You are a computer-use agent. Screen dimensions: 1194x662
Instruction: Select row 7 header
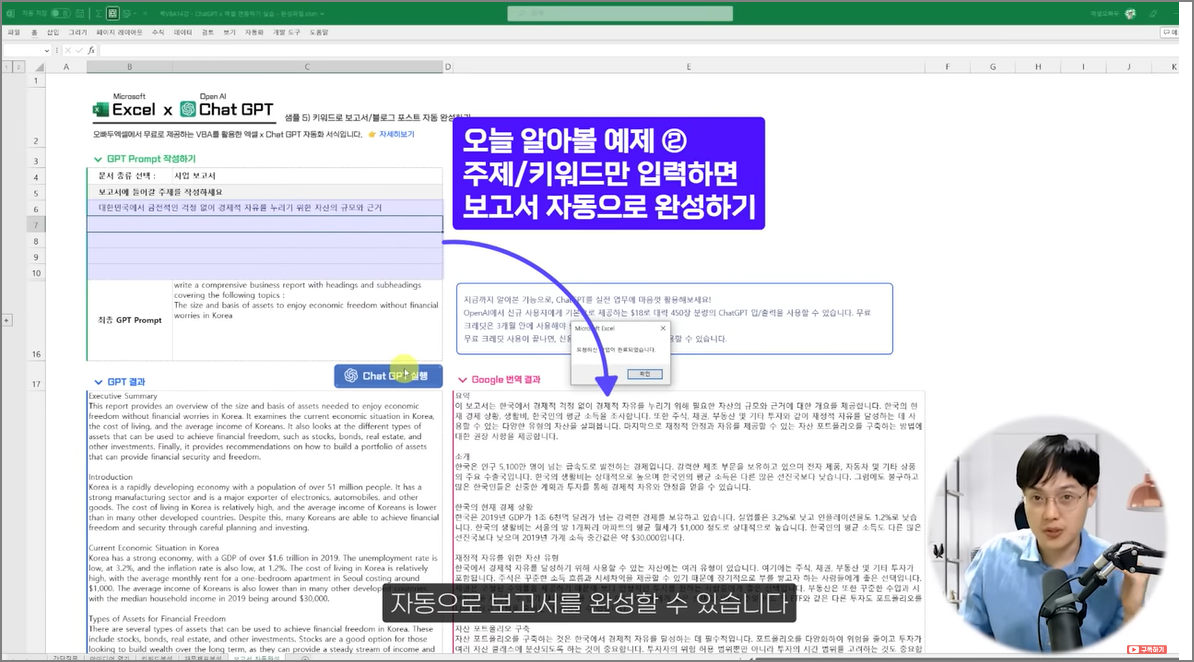[36, 225]
